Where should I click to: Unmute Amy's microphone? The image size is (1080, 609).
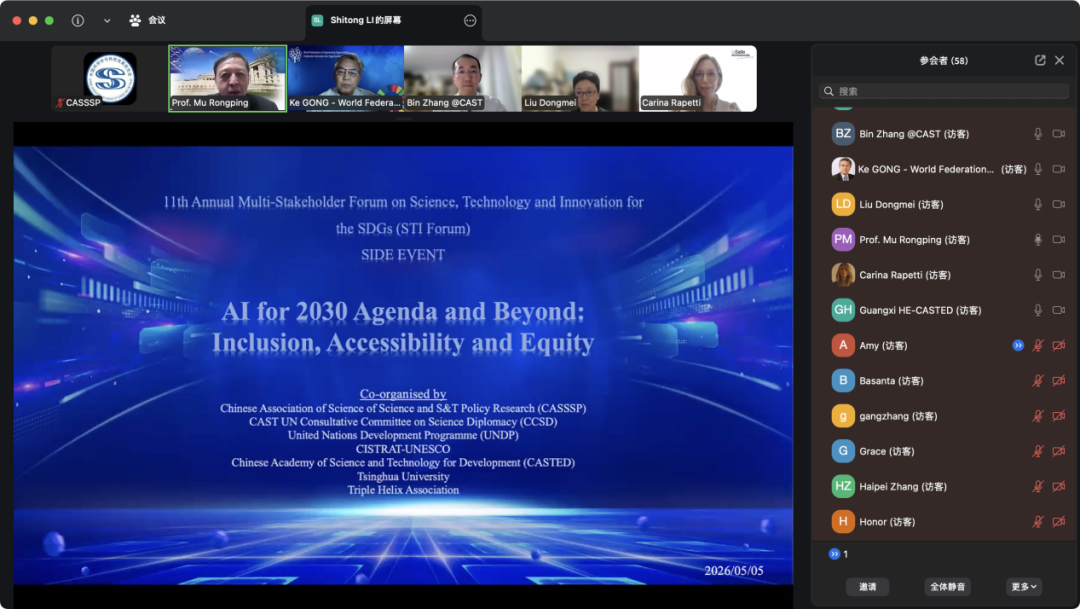point(1038,345)
